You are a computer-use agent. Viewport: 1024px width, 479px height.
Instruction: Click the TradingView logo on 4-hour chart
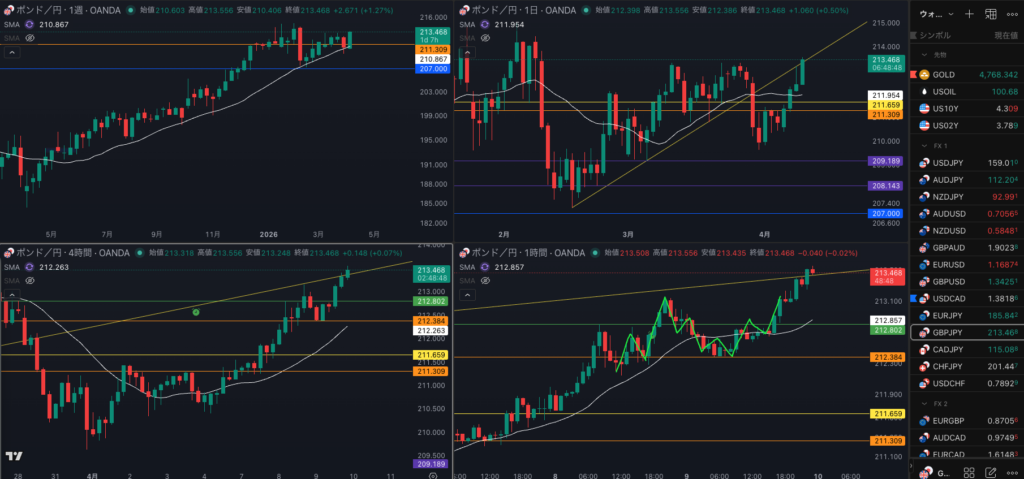(x=14, y=456)
